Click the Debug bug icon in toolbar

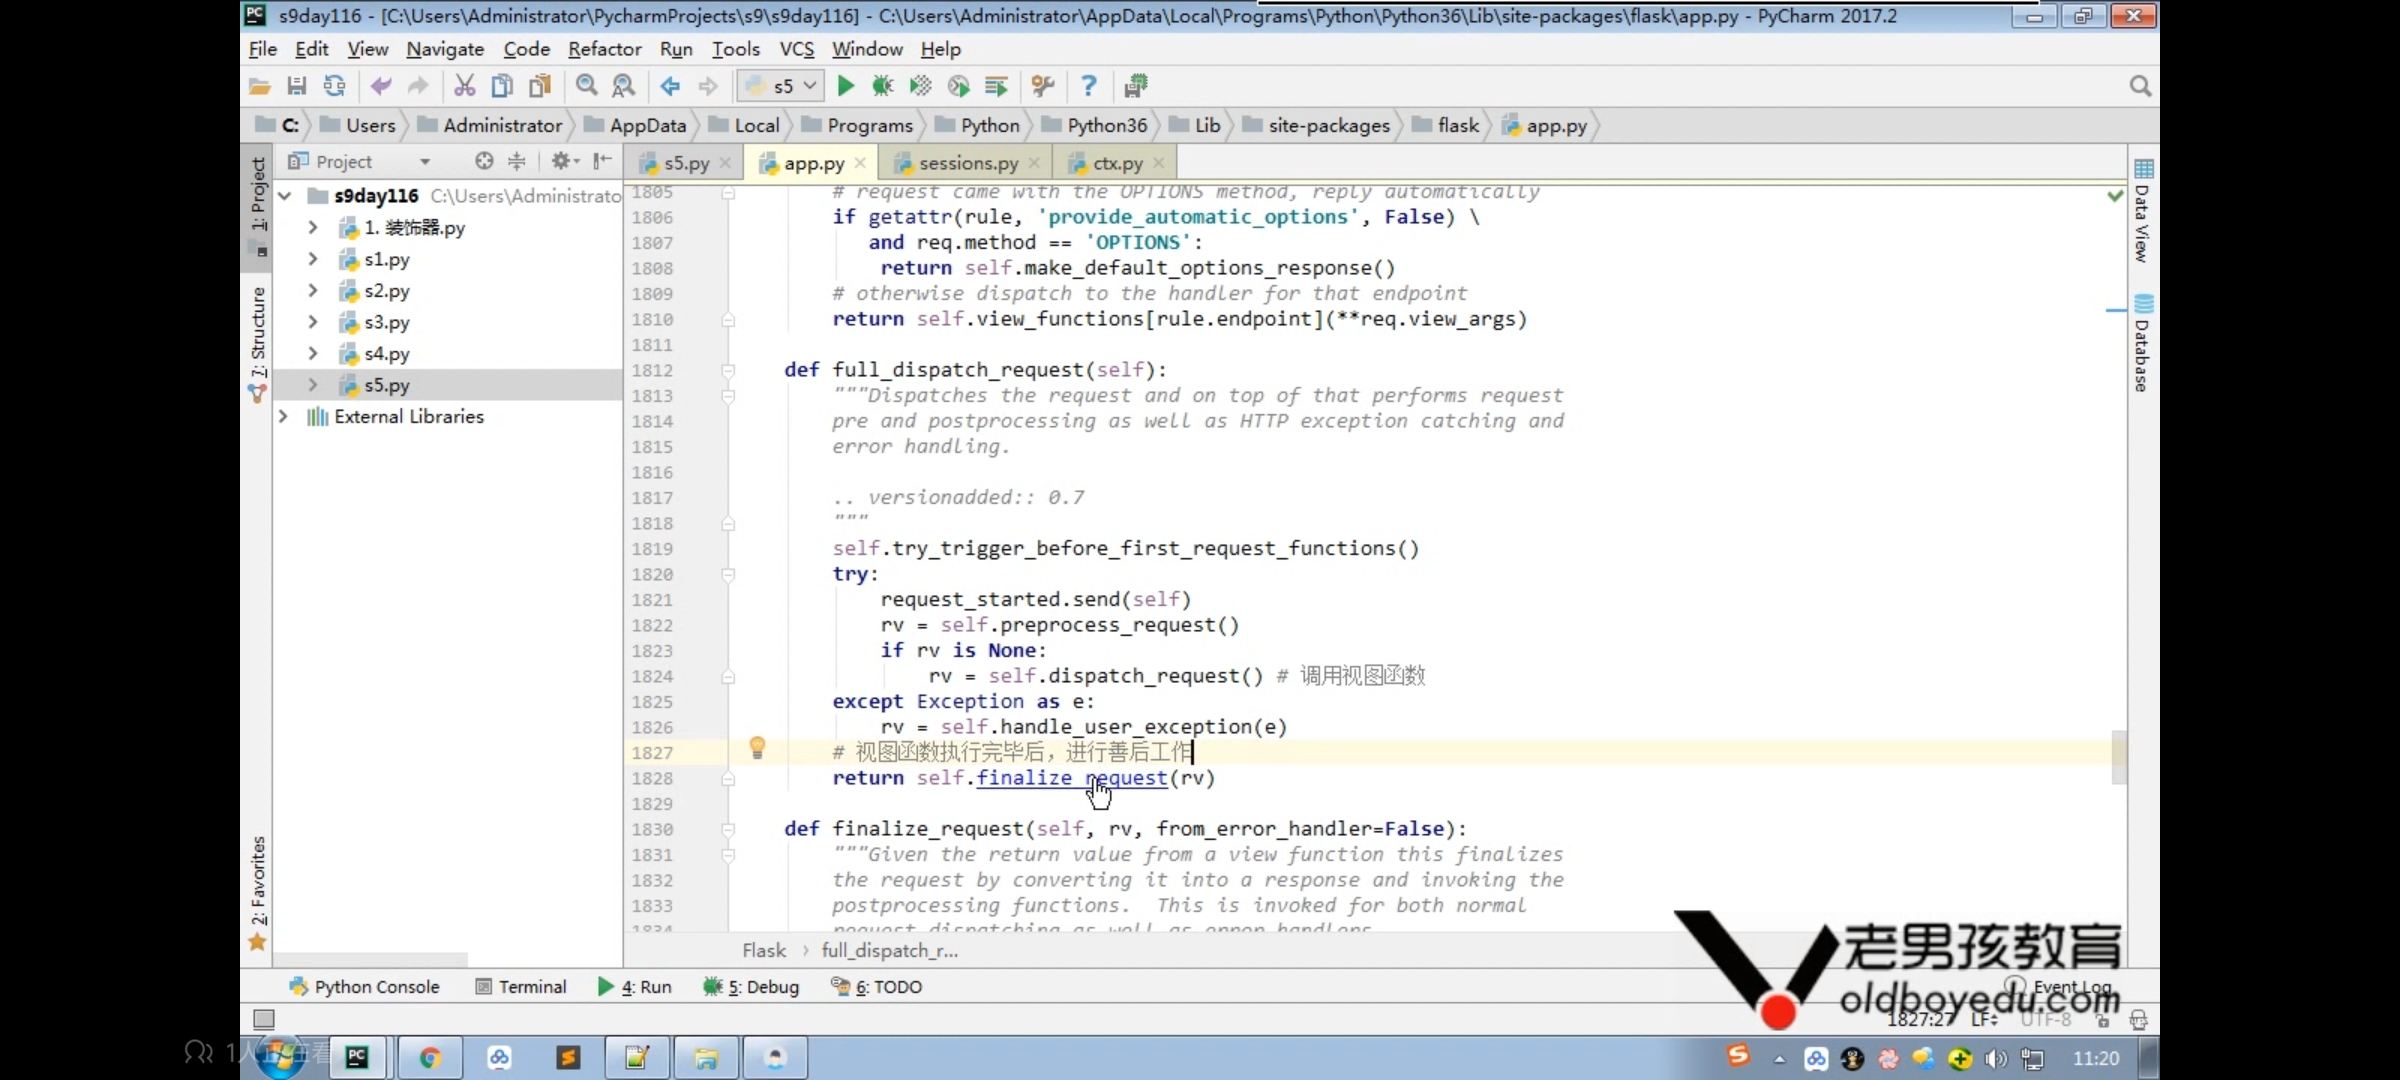point(882,86)
